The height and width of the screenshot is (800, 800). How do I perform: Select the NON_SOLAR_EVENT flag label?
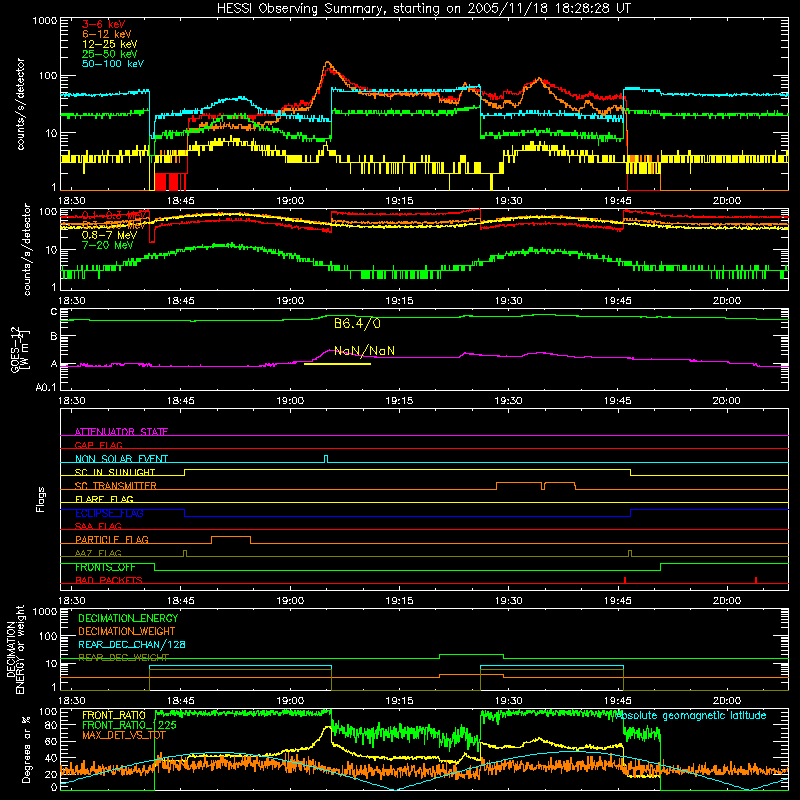121,459
